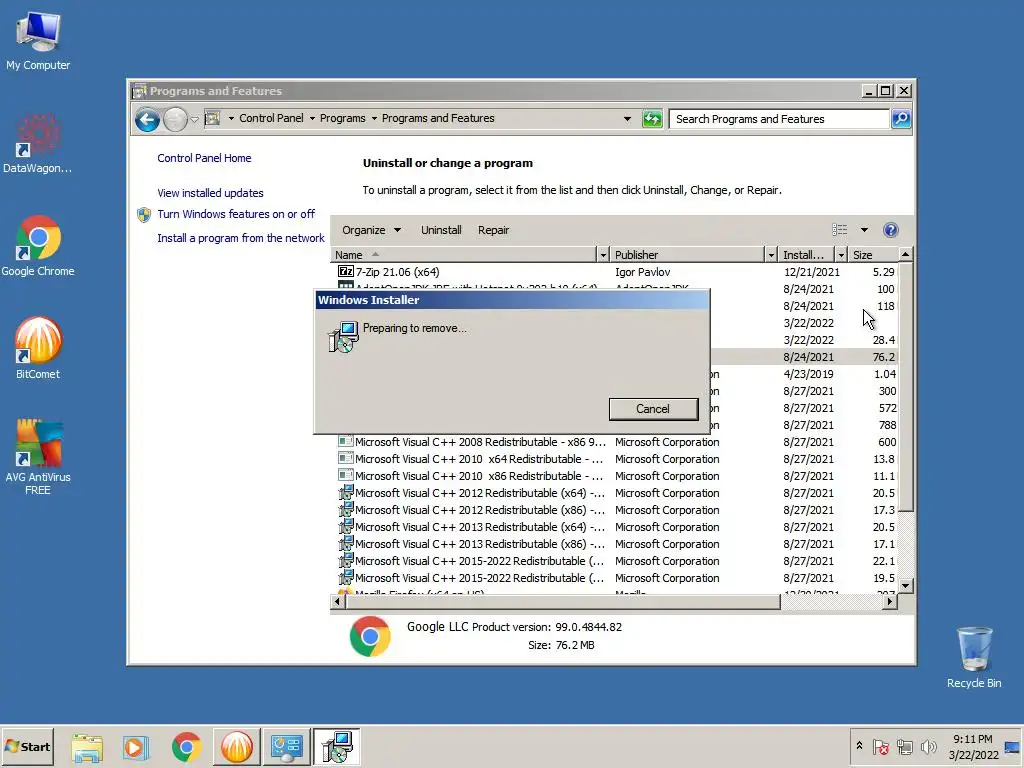Select the Windows Installer taskbar button
The height and width of the screenshot is (768, 1024).
pos(336,747)
